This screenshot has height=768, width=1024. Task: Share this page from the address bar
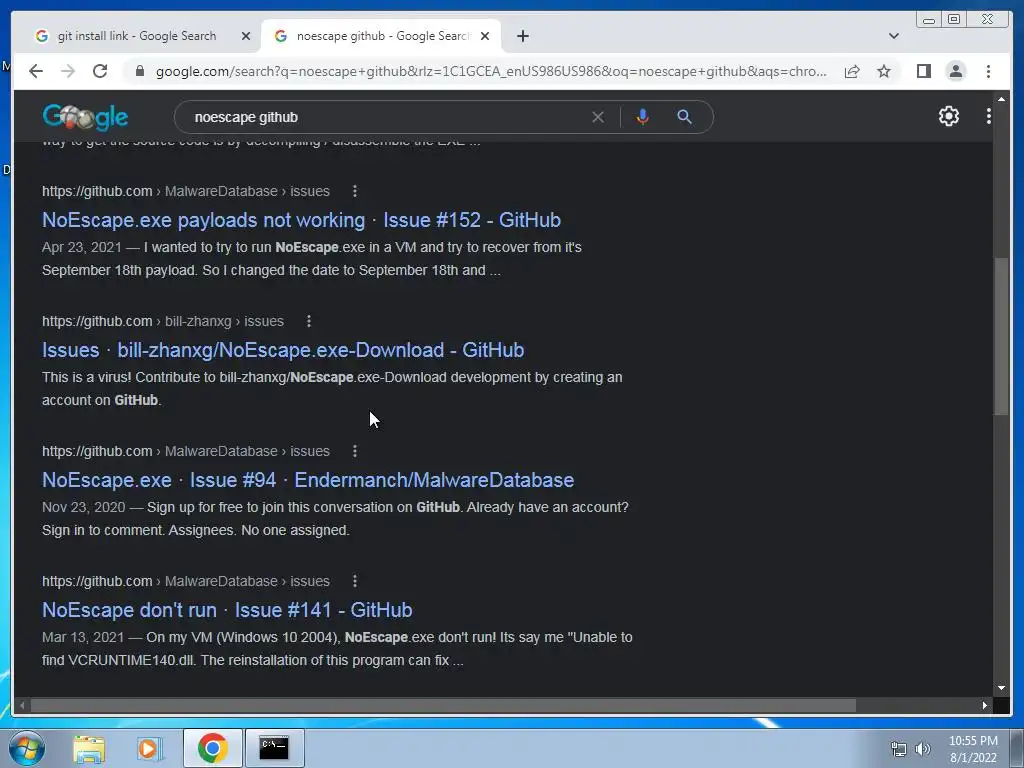coord(852,71)
